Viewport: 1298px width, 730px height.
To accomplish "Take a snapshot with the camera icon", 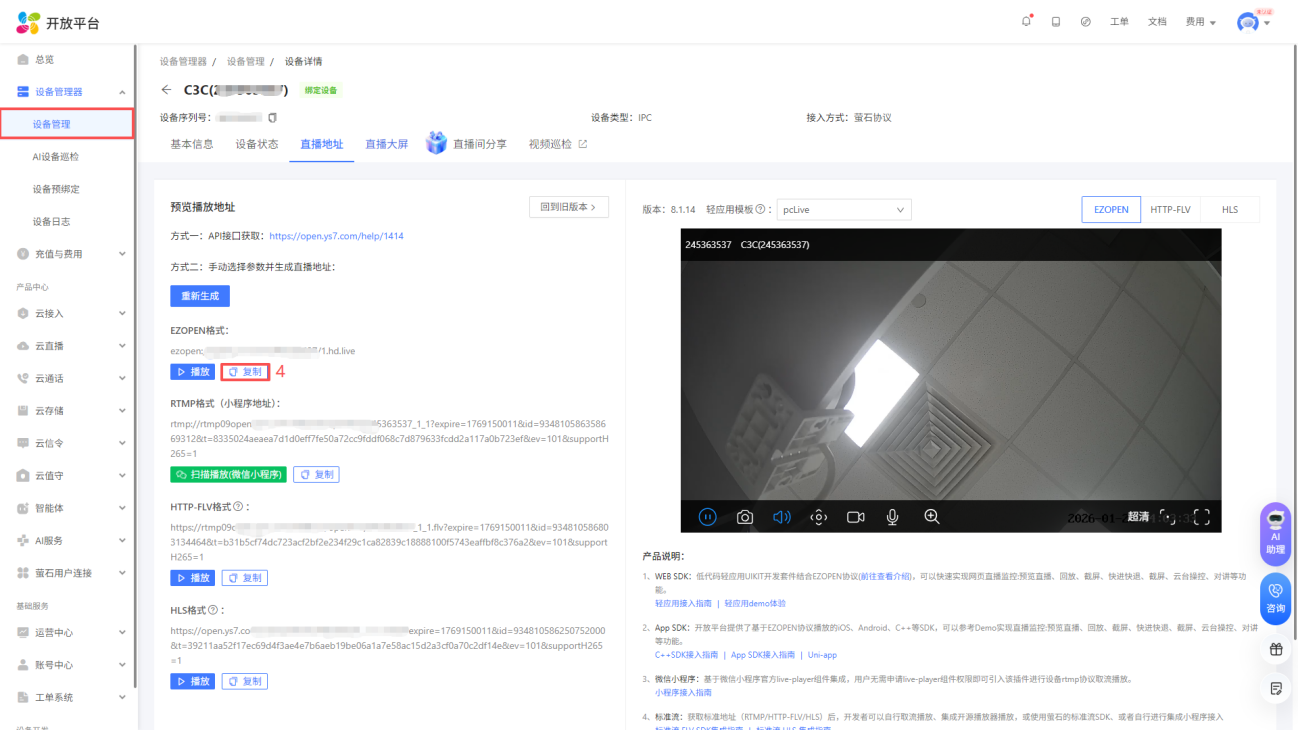I will (x=745, y=517).
